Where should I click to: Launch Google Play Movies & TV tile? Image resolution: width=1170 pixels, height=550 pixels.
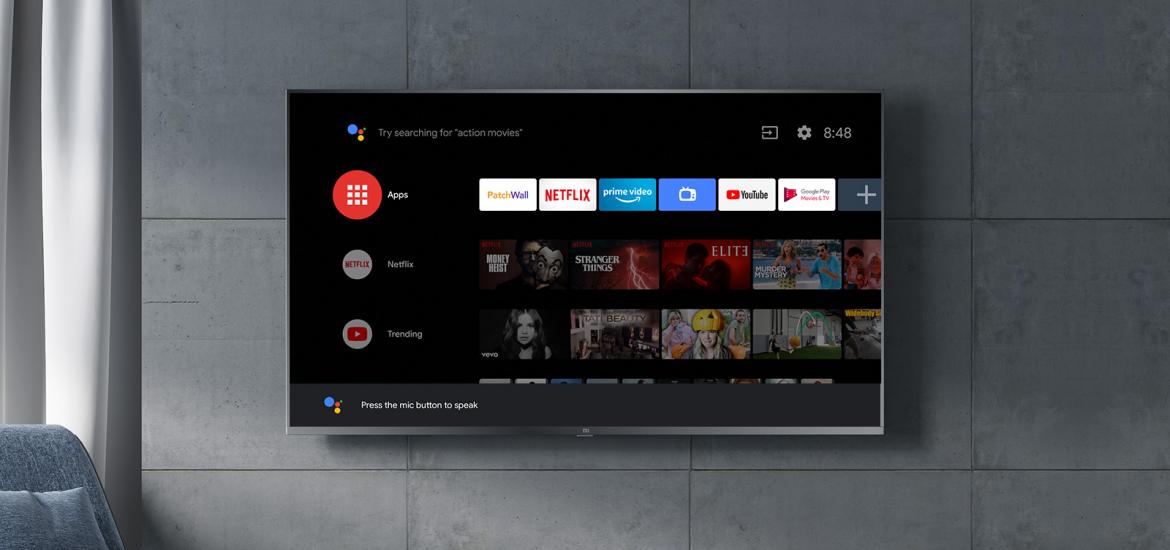coord(806,195)
